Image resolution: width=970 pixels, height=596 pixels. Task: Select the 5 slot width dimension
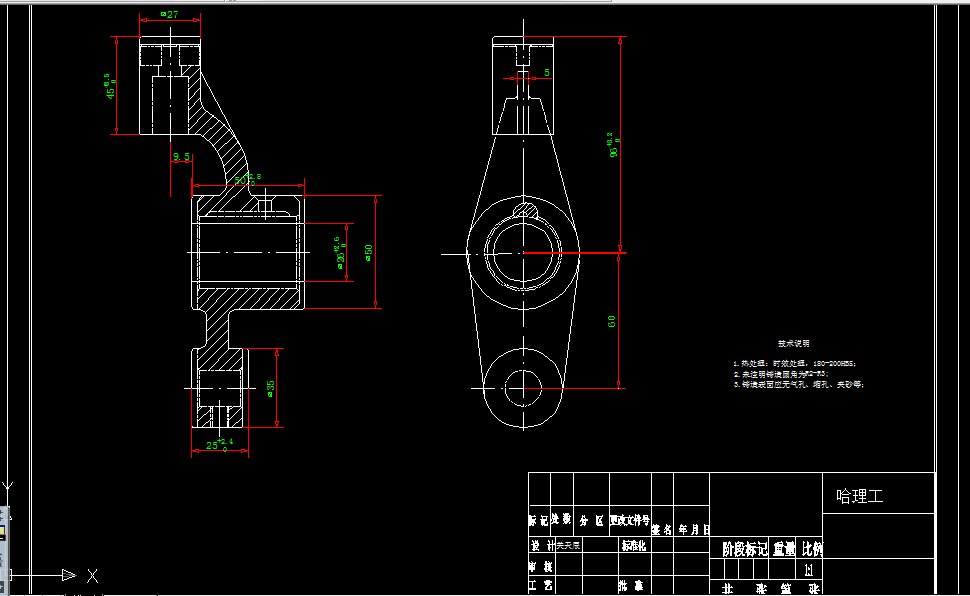click(x=547, y=72)
